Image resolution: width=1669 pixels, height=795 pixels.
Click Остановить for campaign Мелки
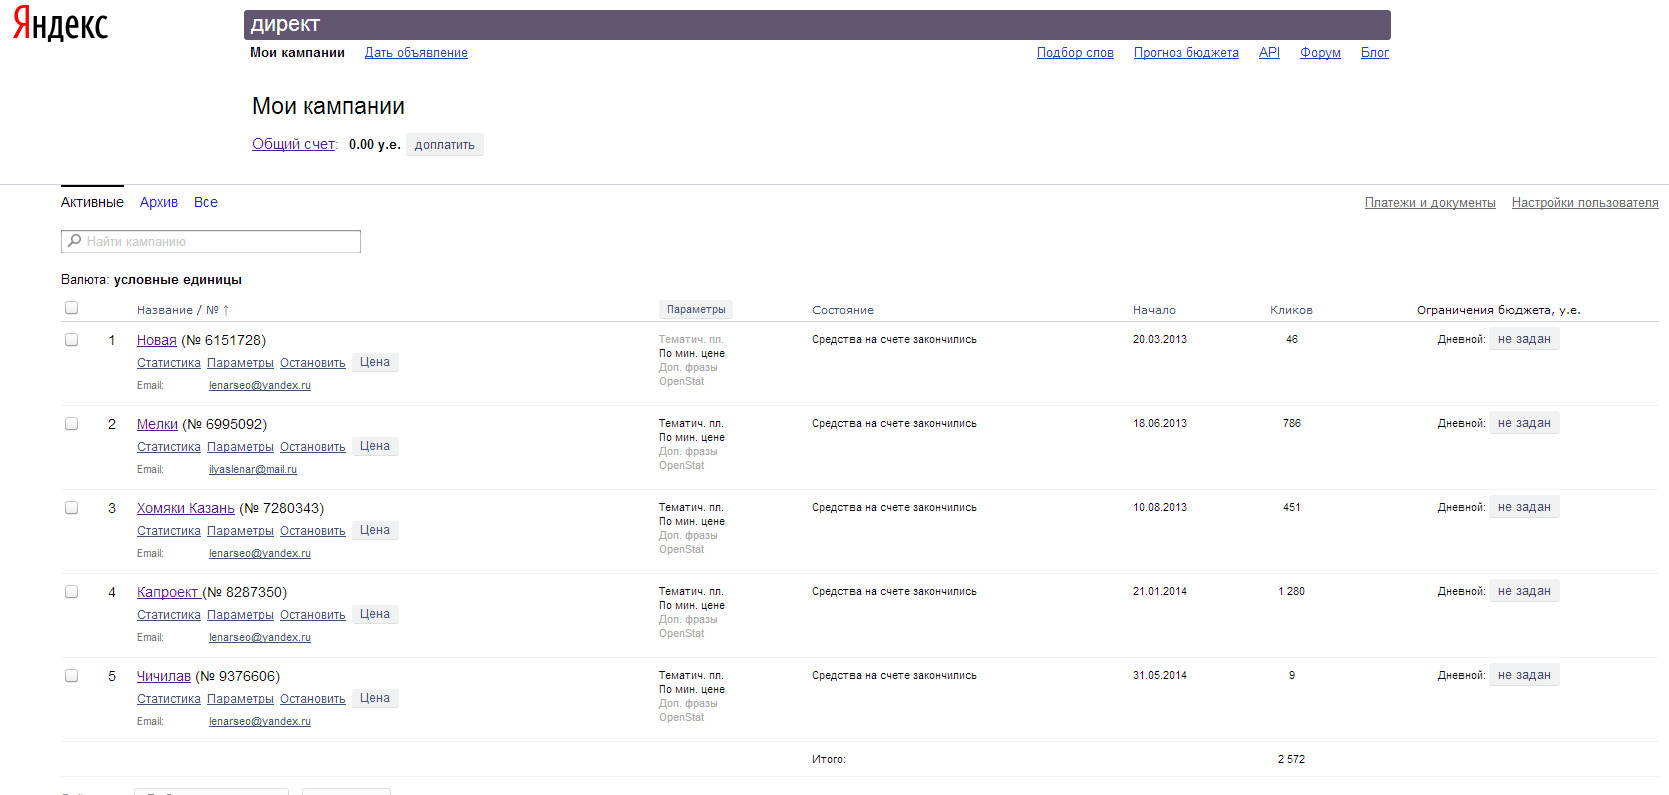click(x=313, y=447)
